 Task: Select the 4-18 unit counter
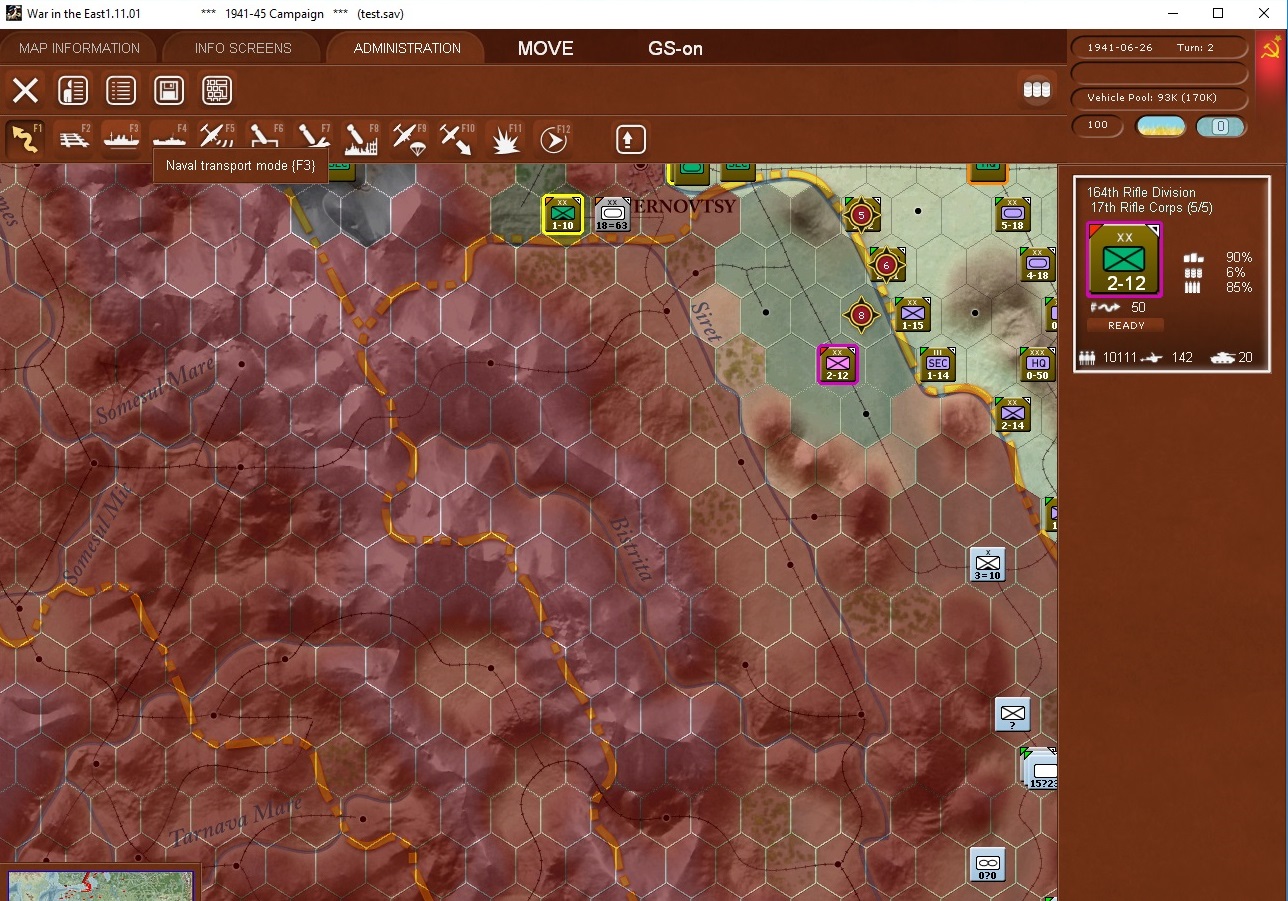pyautogui.click(x=1037, y=265)
